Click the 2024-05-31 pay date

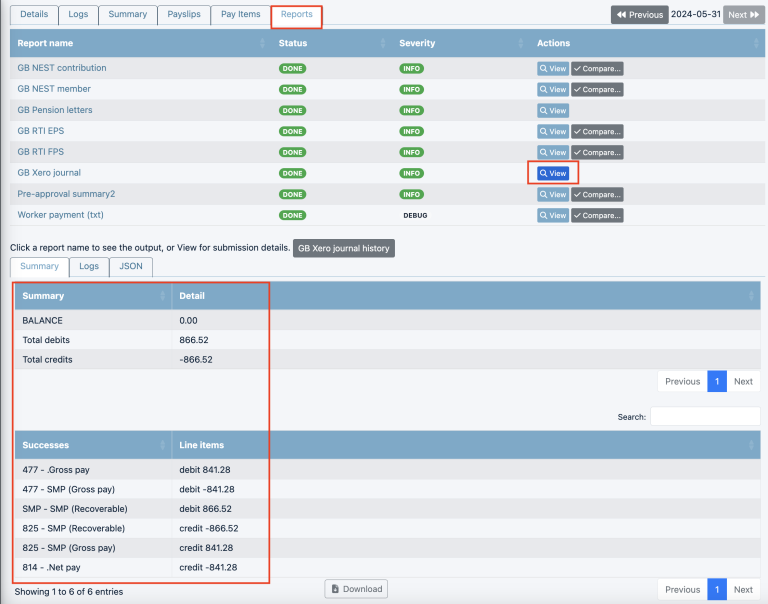(696, 14)
